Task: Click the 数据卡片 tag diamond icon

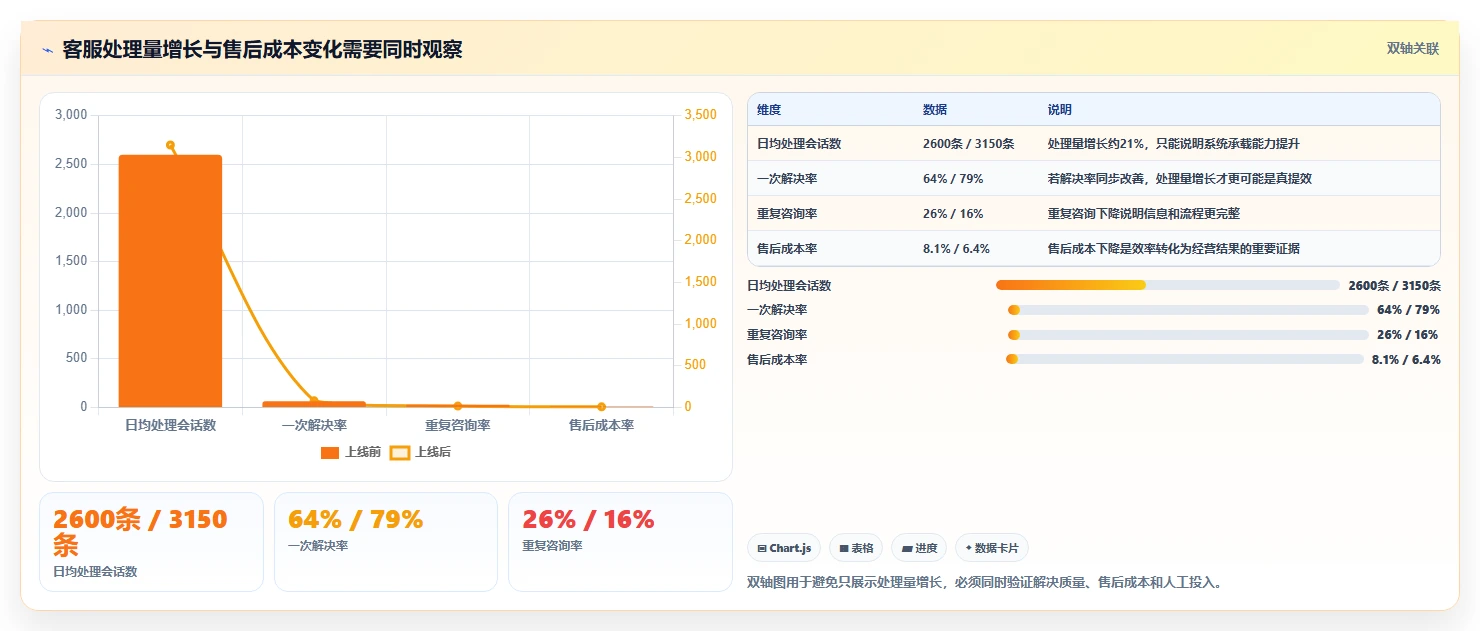Action: [968, 548]
